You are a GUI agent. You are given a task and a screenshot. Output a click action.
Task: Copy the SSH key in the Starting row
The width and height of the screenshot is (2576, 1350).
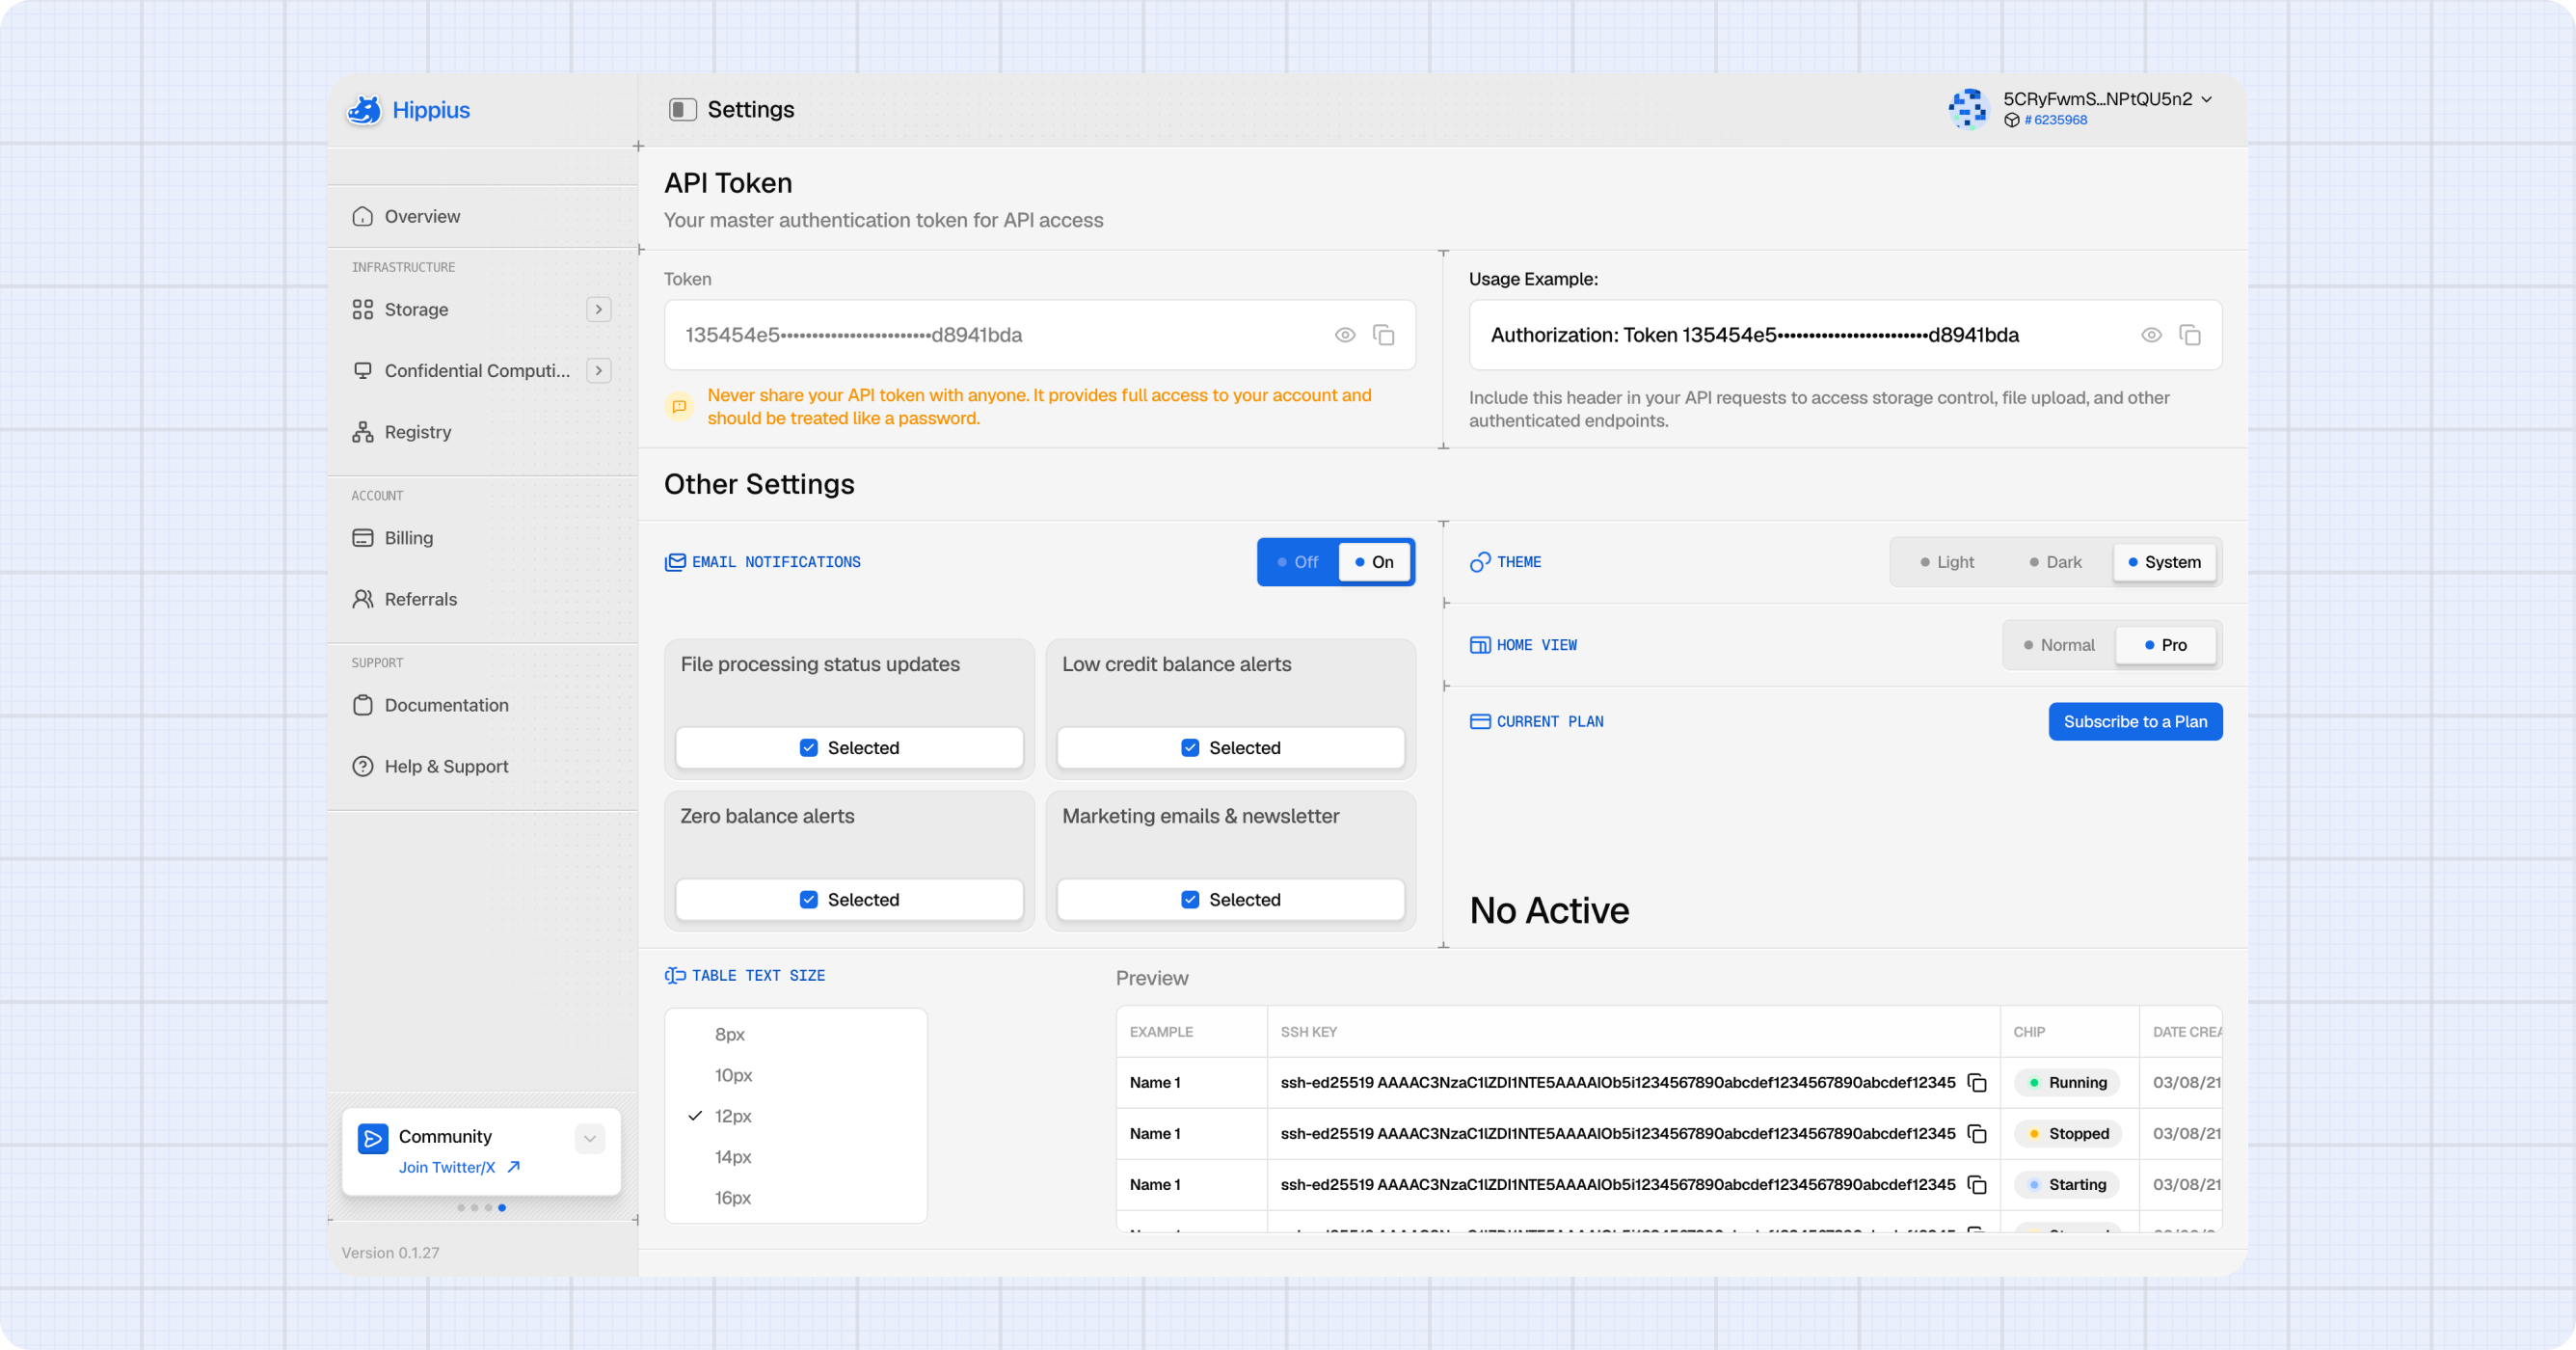pos(1976,1184)
